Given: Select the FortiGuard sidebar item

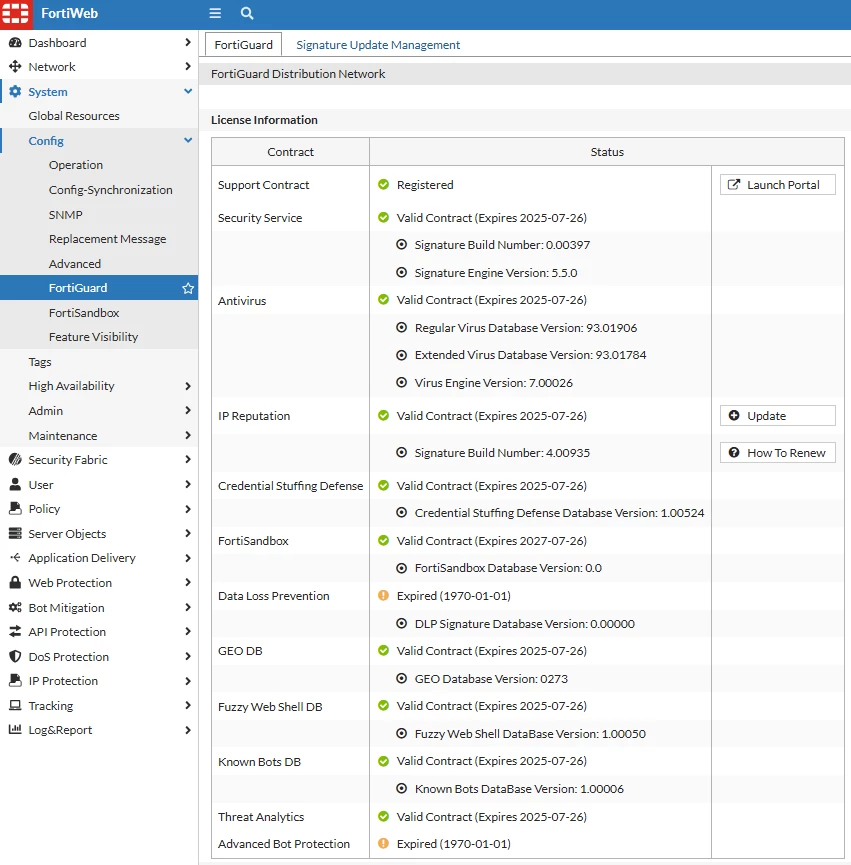Looking at the screenshot, I should 99,288.
